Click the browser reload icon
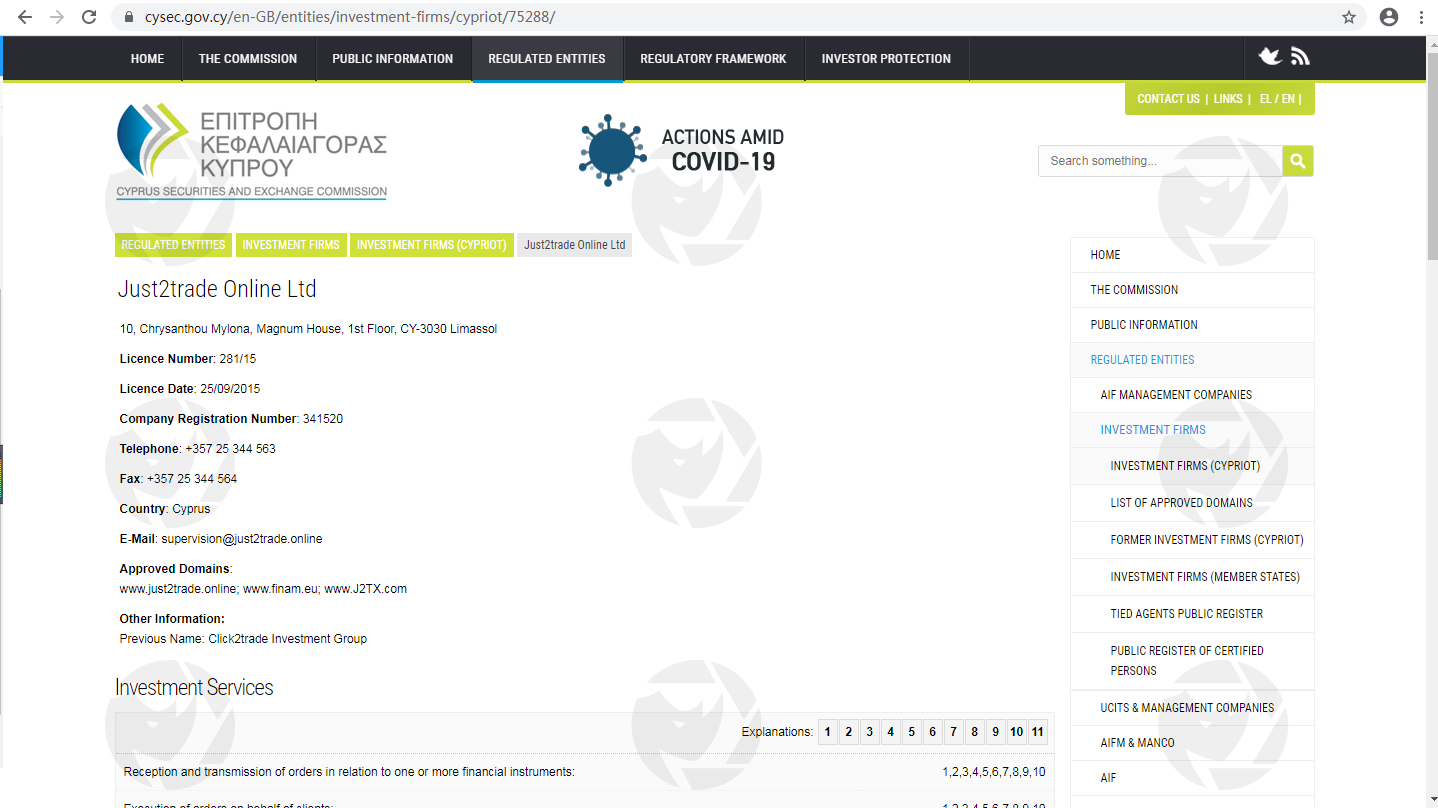1438x808 pixels. (x=89, y=17)
